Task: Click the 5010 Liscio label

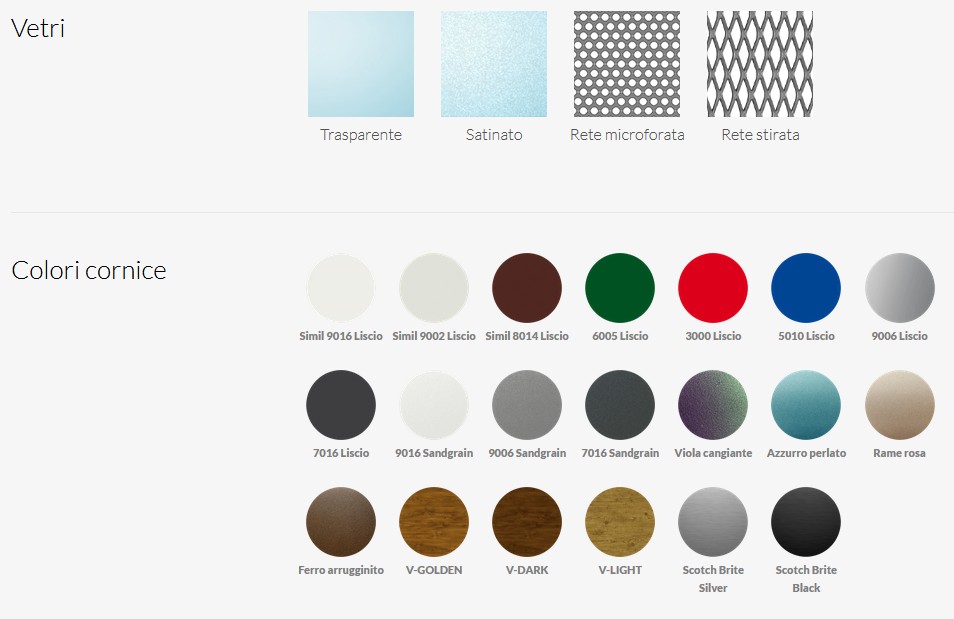Action: (x=806, y=336)
